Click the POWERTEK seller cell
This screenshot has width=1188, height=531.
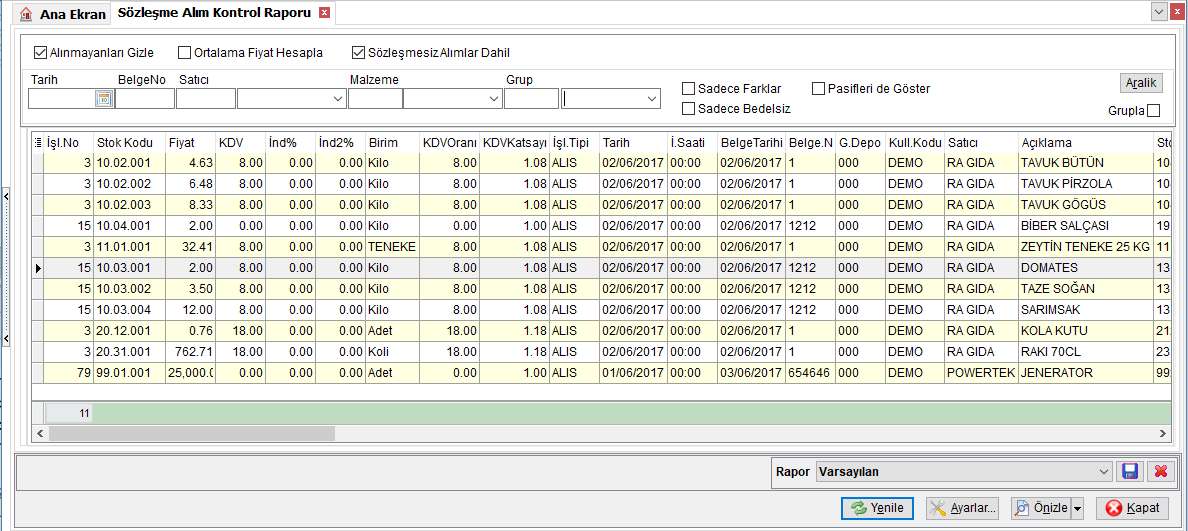coord(980,373)
